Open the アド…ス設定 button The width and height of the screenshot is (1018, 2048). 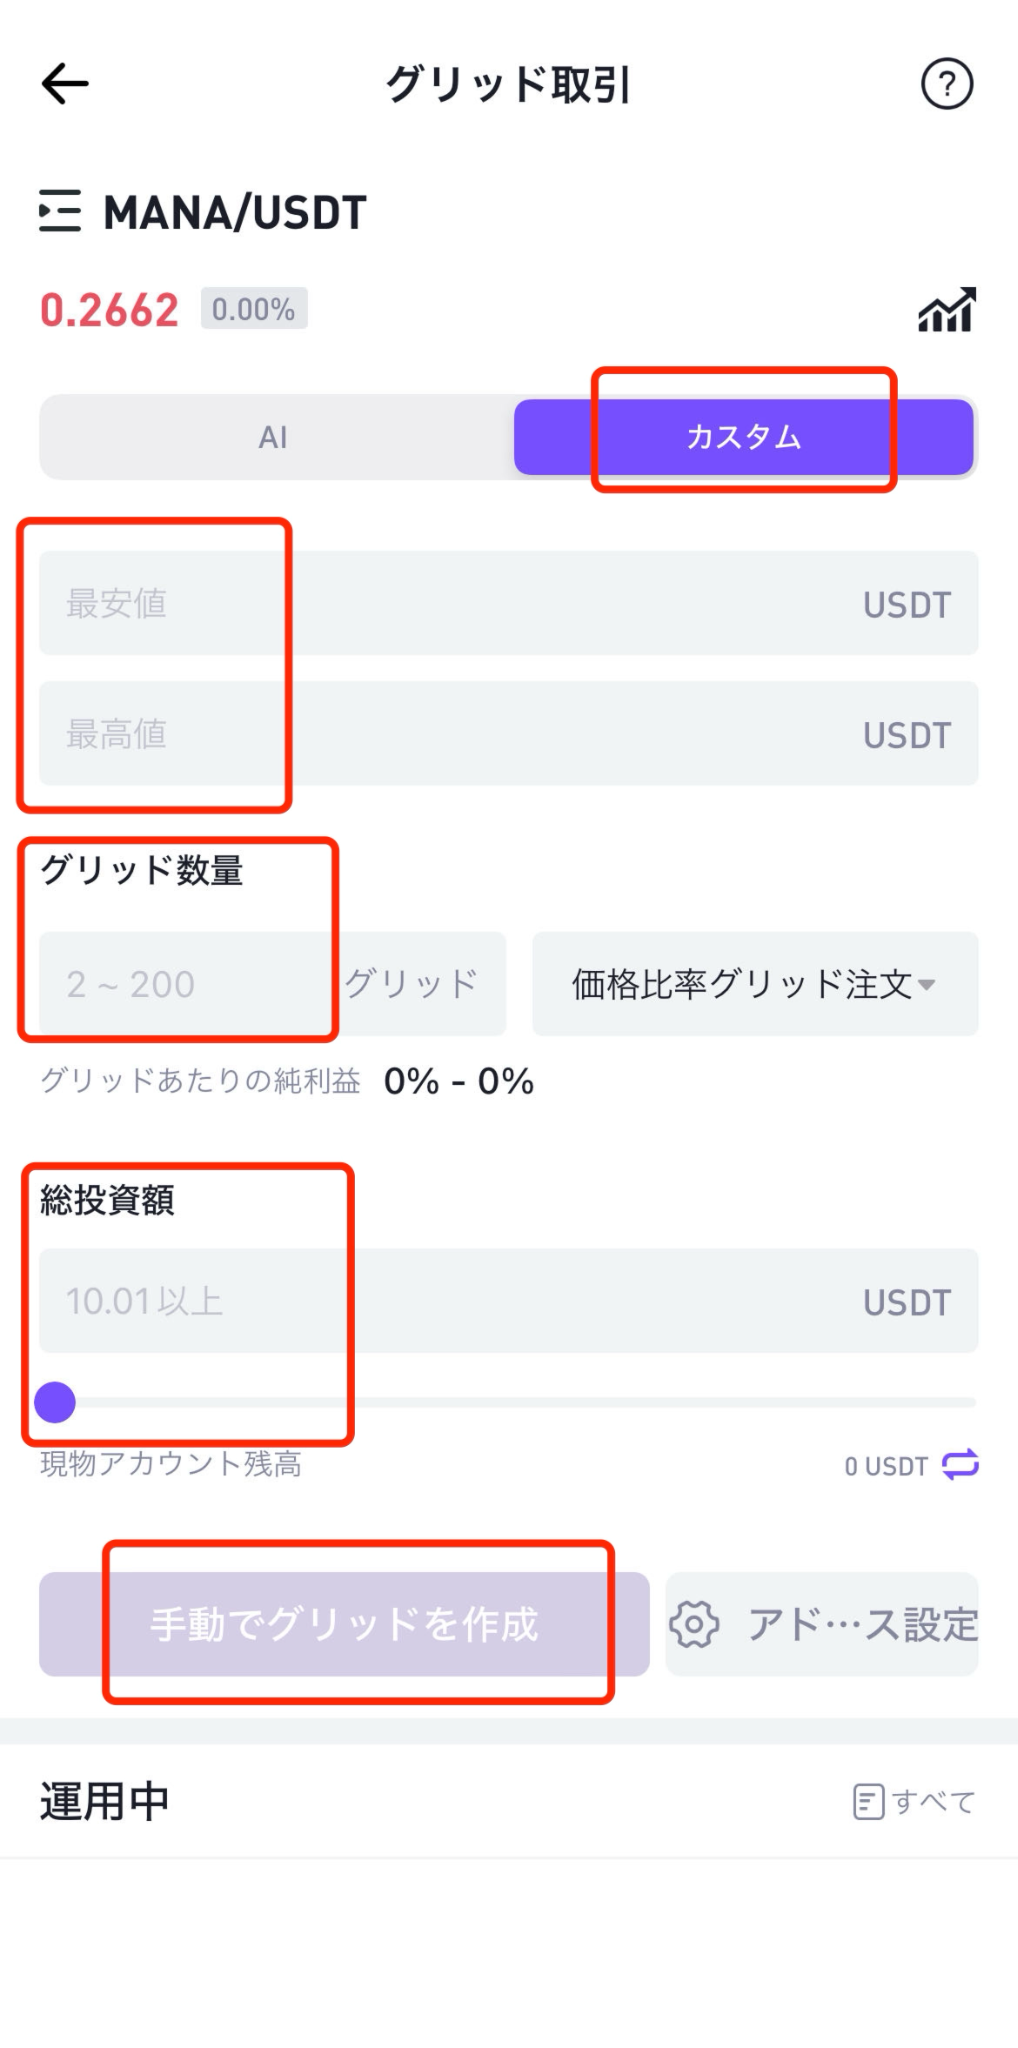click(822, 1624)
